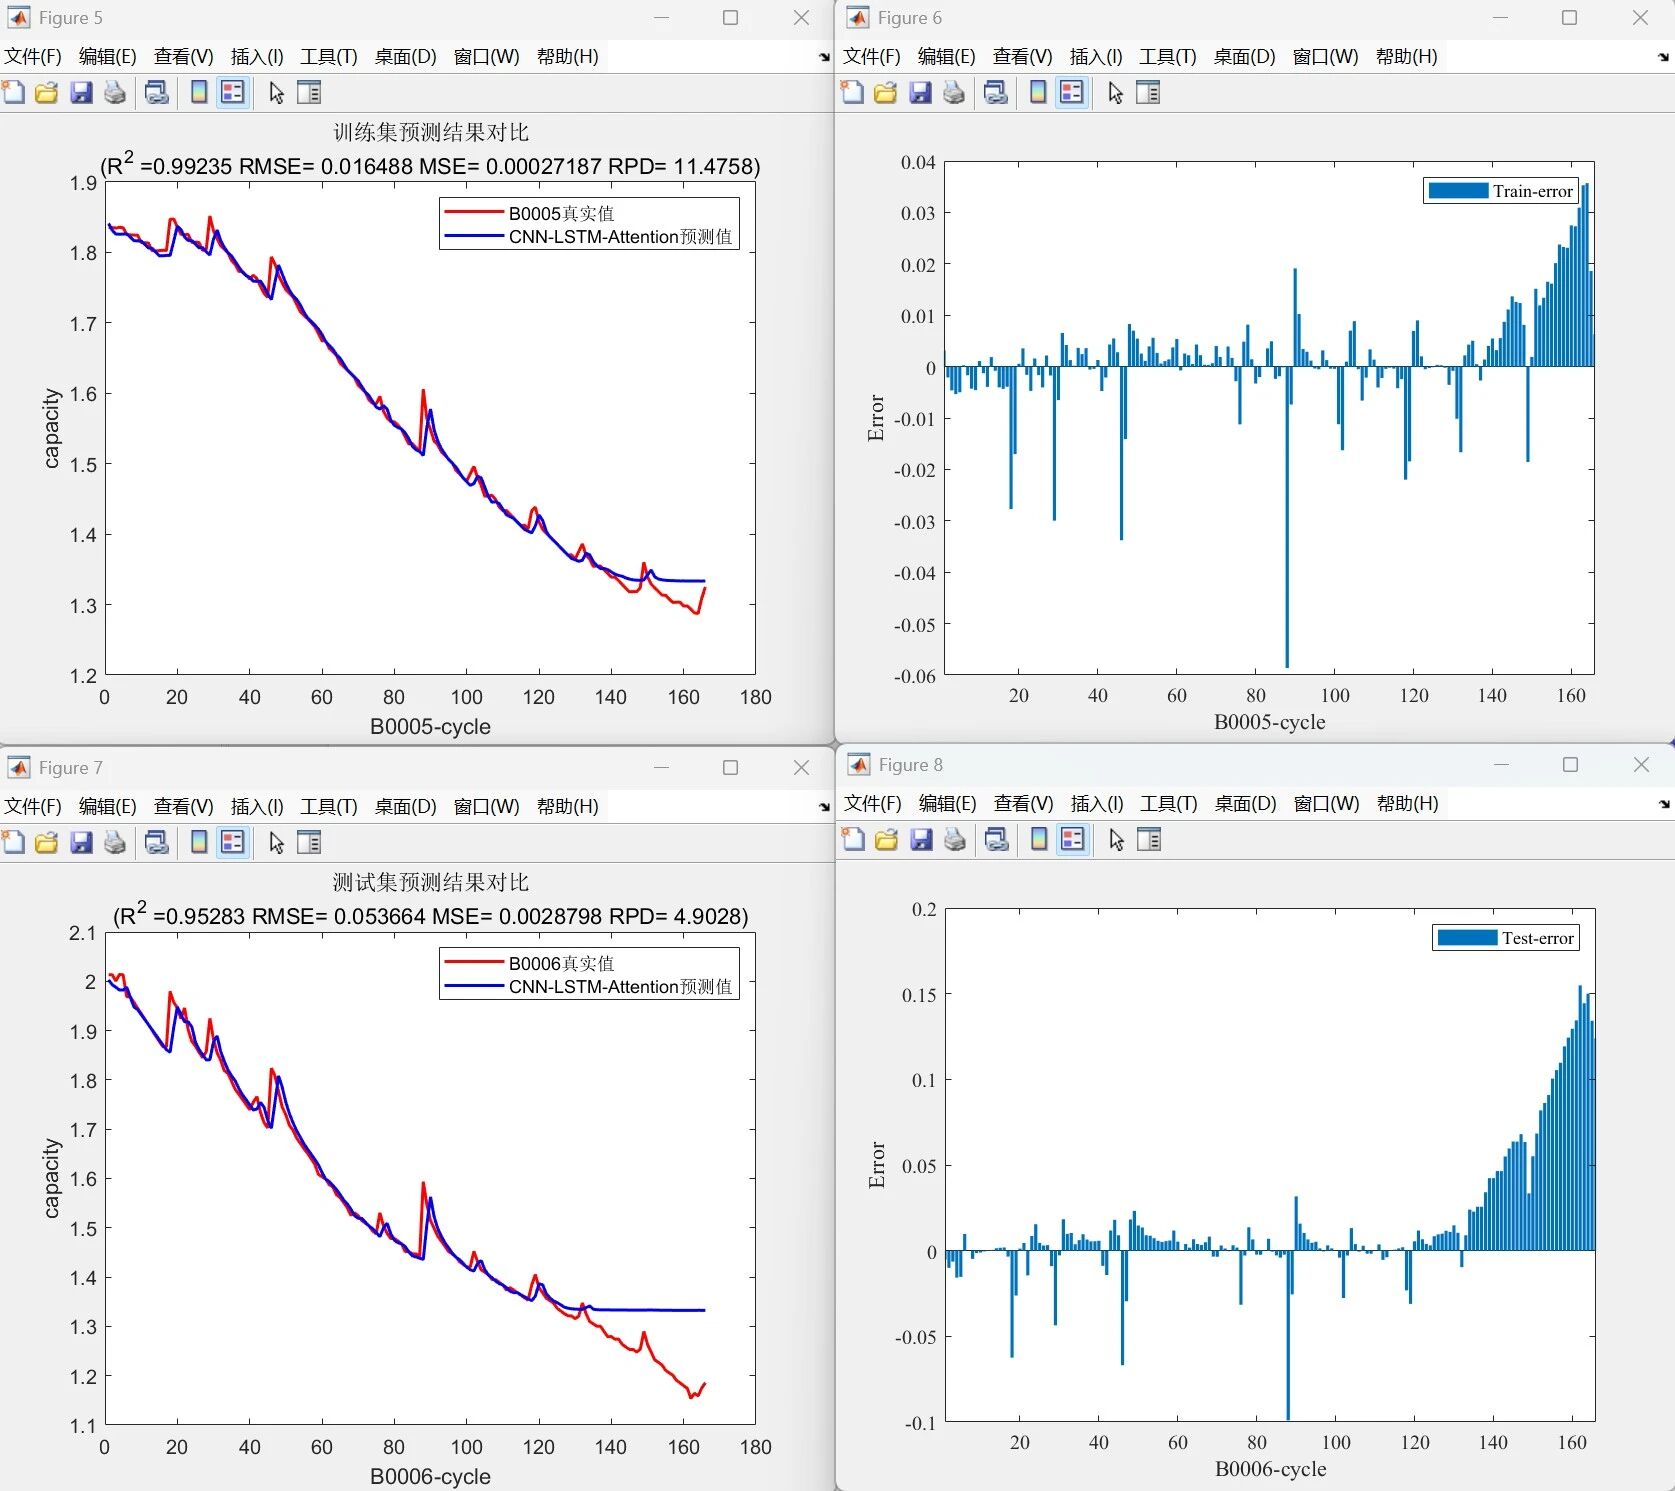Open Property Inspector in Figure 6 toolbar
Viewport: 1675px width, 1491px height.
[1148, 93]
